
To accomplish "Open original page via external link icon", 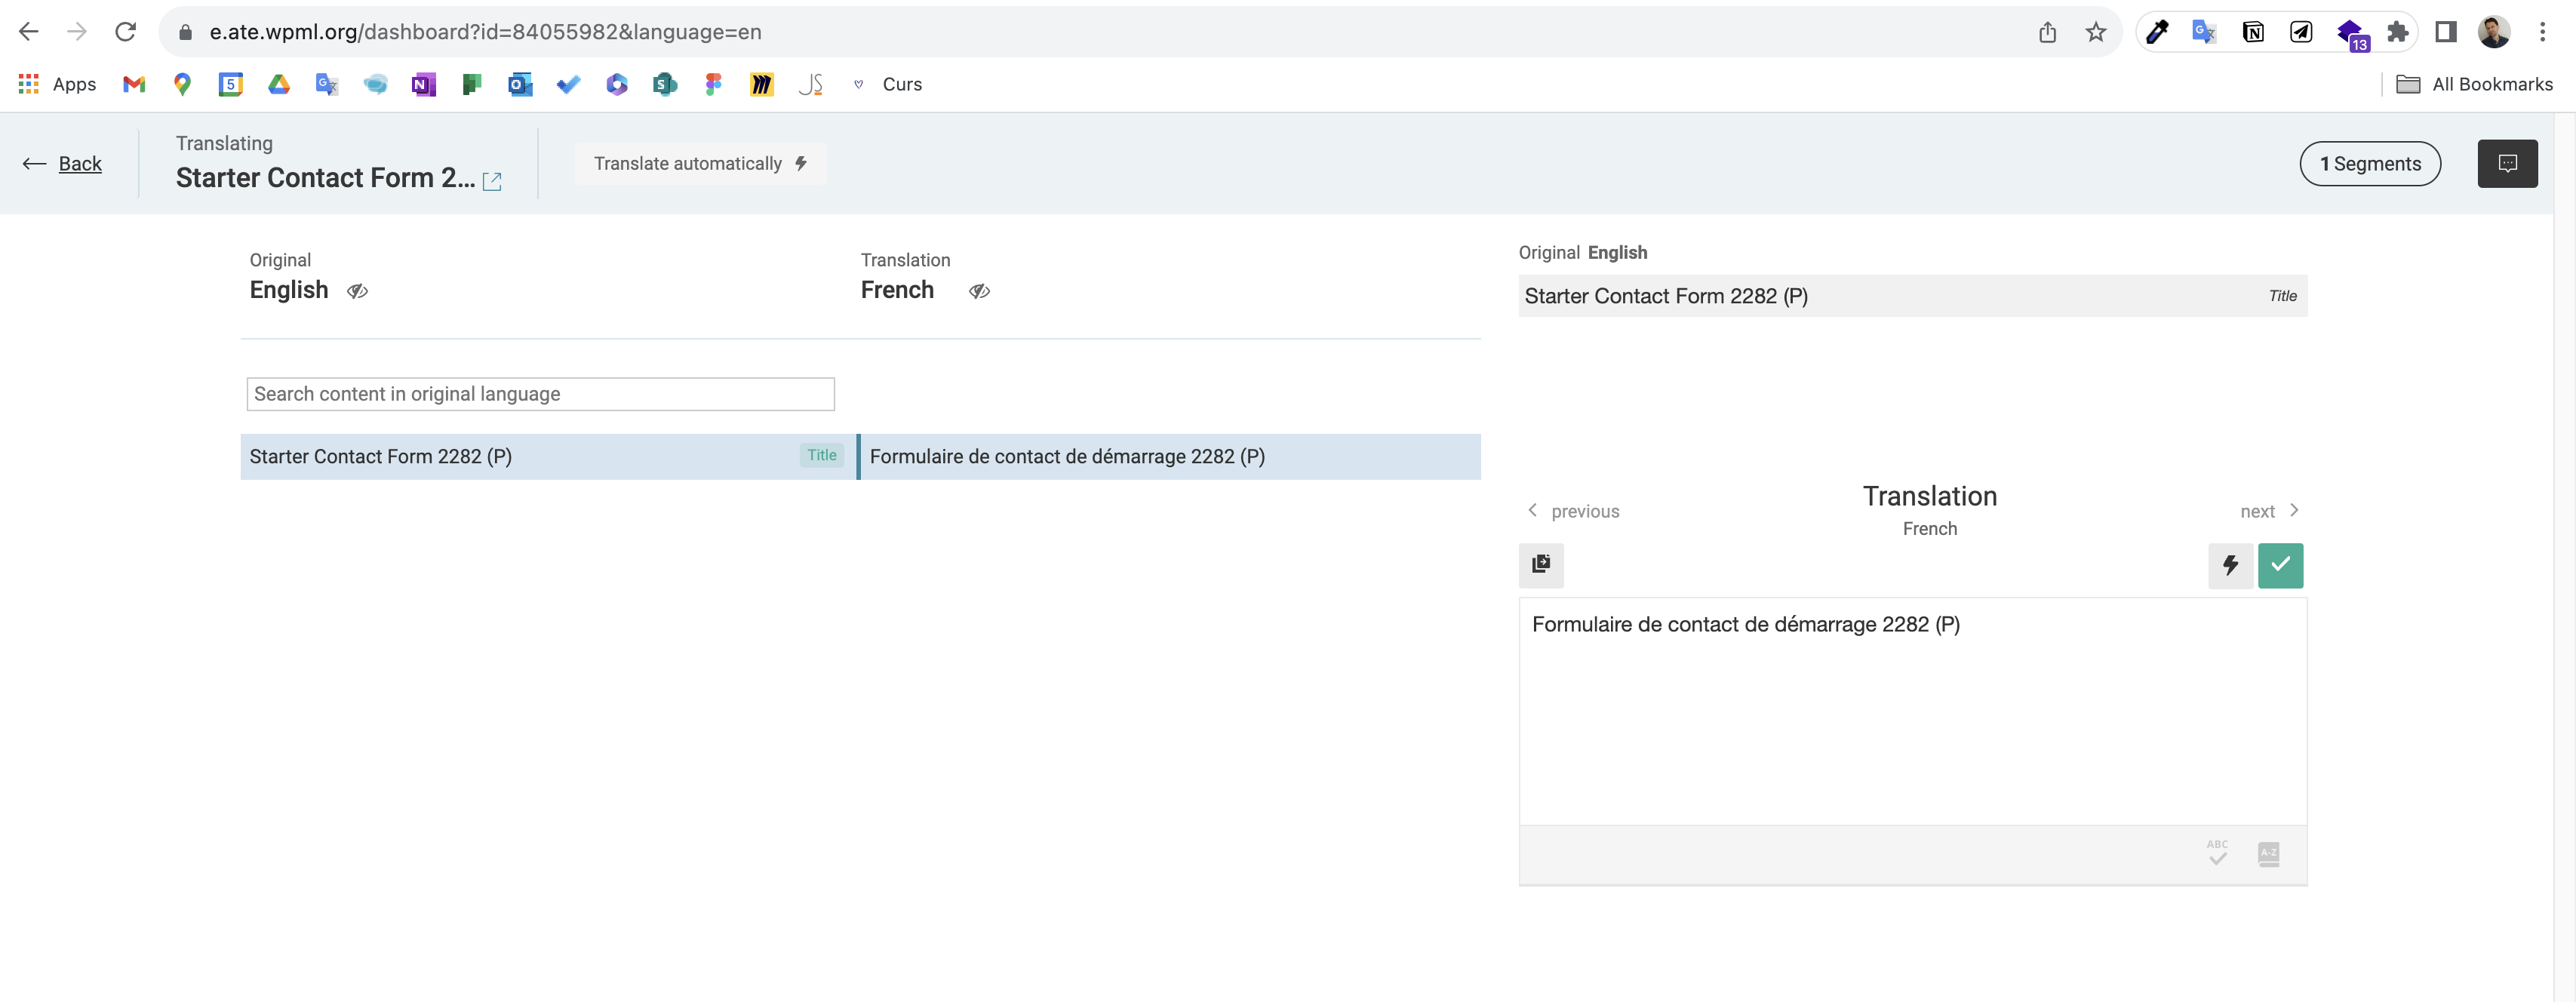I will (492, 181).
